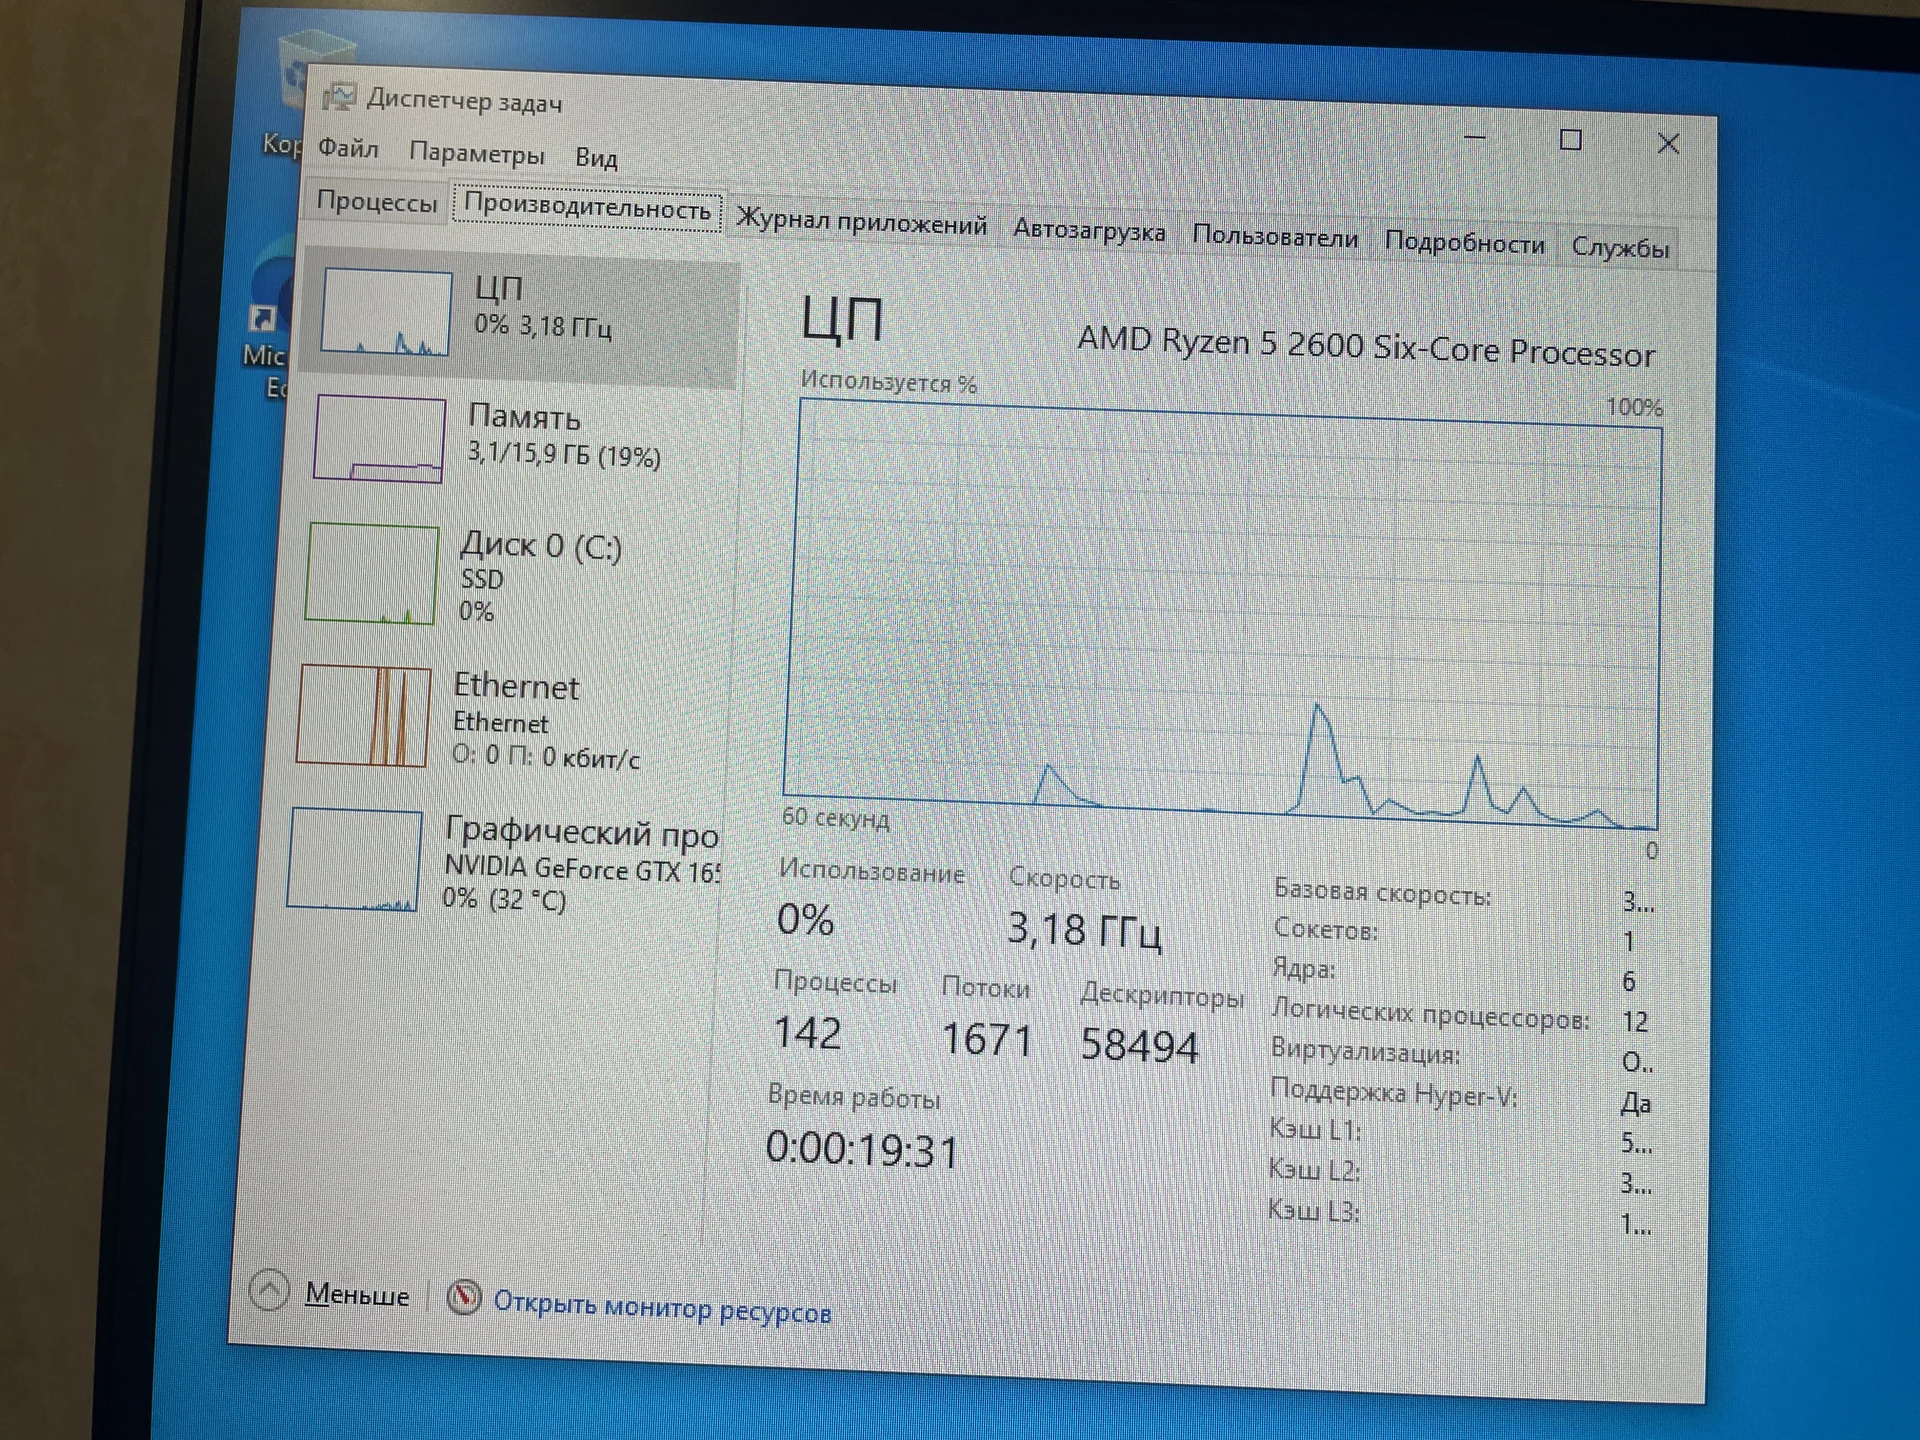Close the Task Manager window
Screen dimensions: 1920x1440
click(x=1668, y=144)
